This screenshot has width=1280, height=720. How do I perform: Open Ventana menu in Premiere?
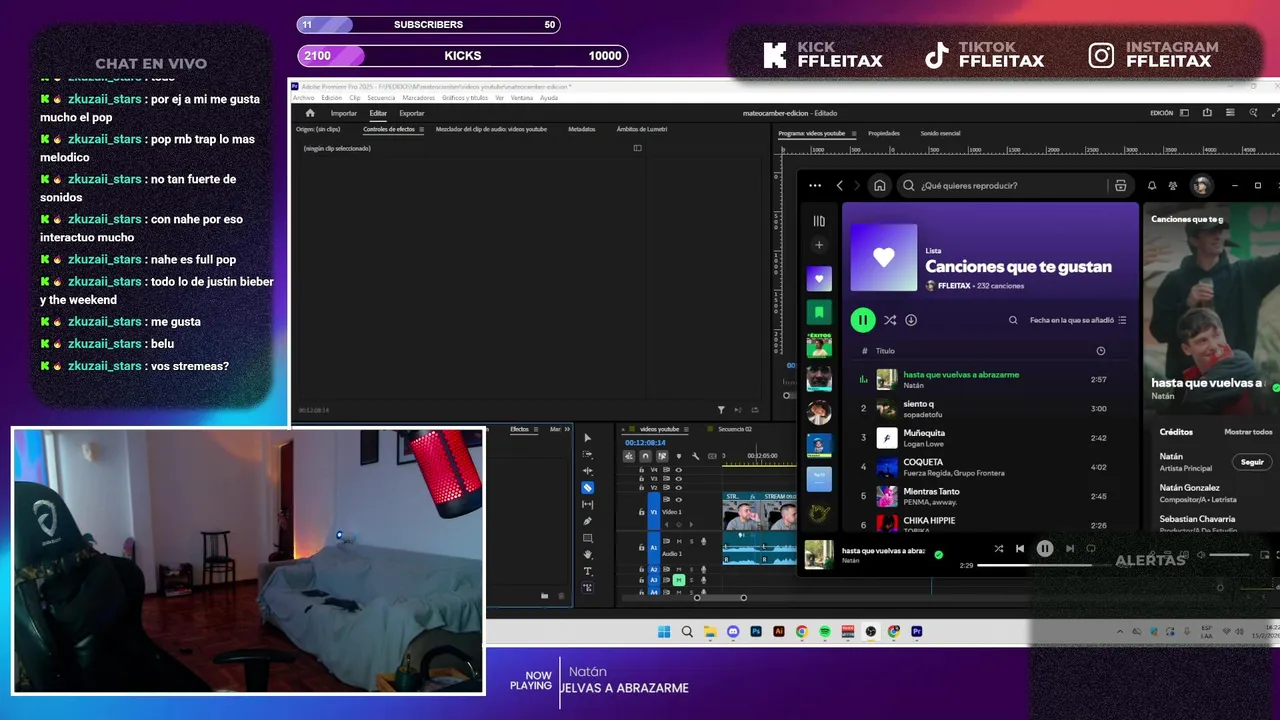(x=521, y=98)
